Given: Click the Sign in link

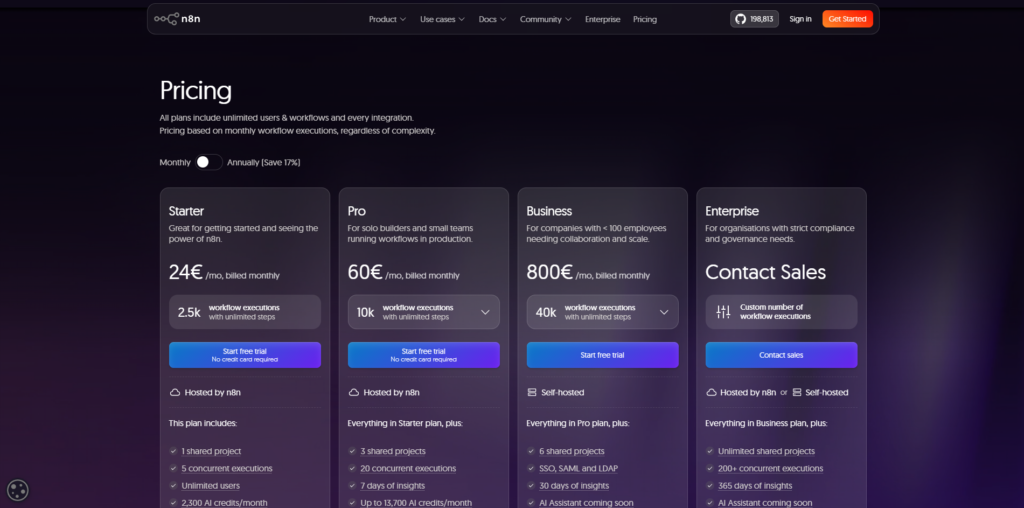Looking at the screenshot, I should (800, 19).
